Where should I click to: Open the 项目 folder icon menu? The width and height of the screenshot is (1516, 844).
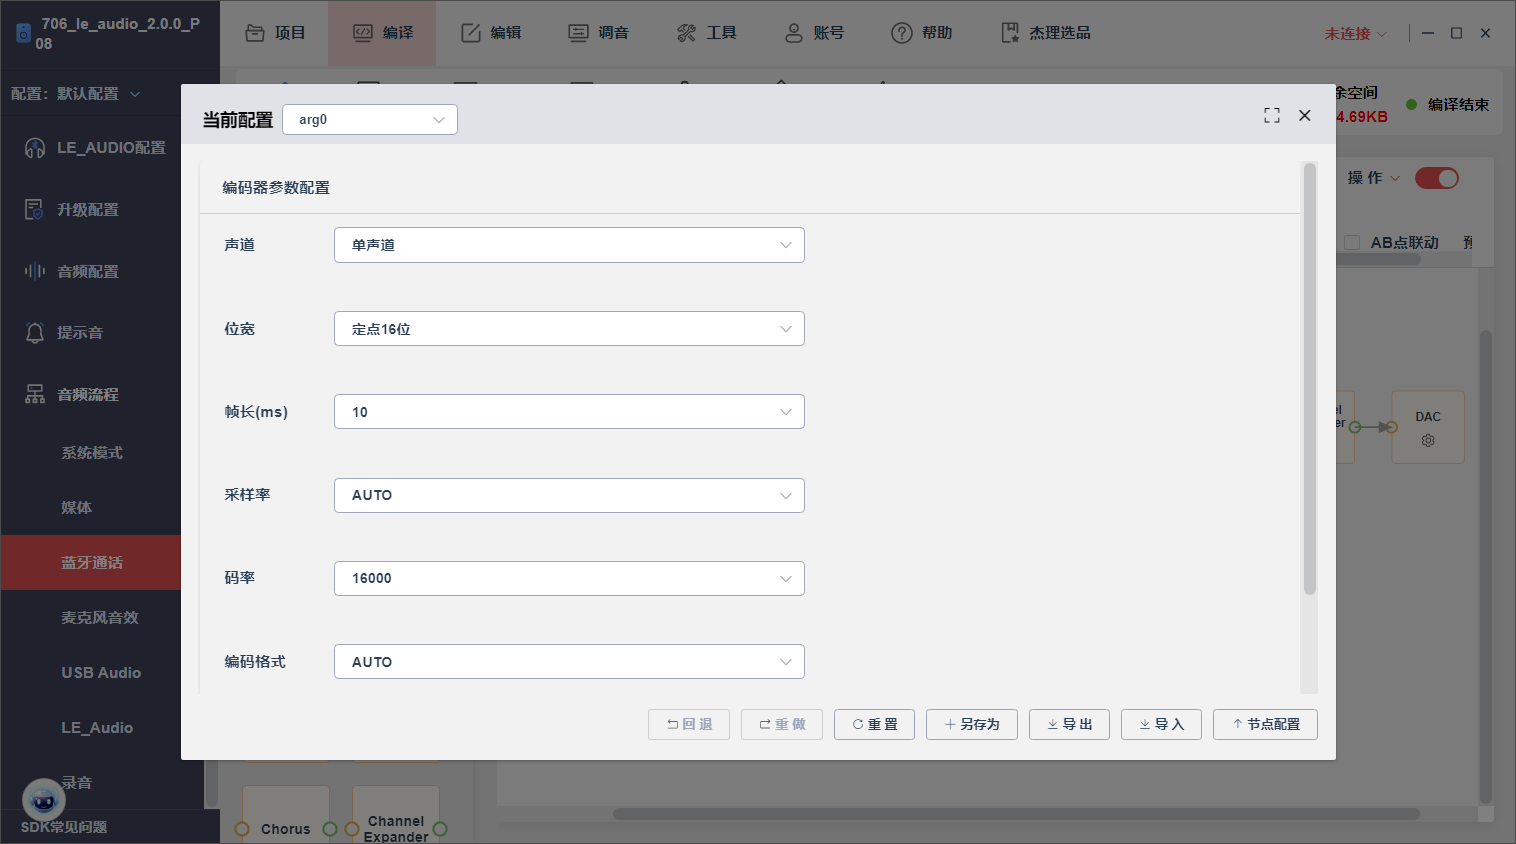pos(255,33)
